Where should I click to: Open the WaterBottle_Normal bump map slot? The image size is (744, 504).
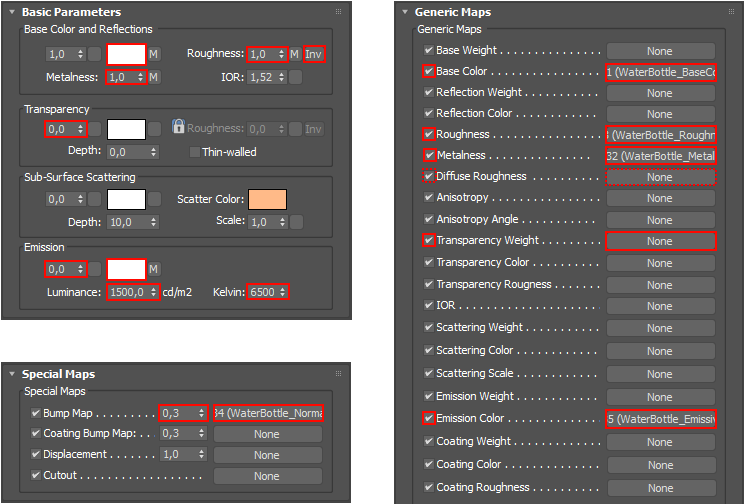(x=268, y=413)
